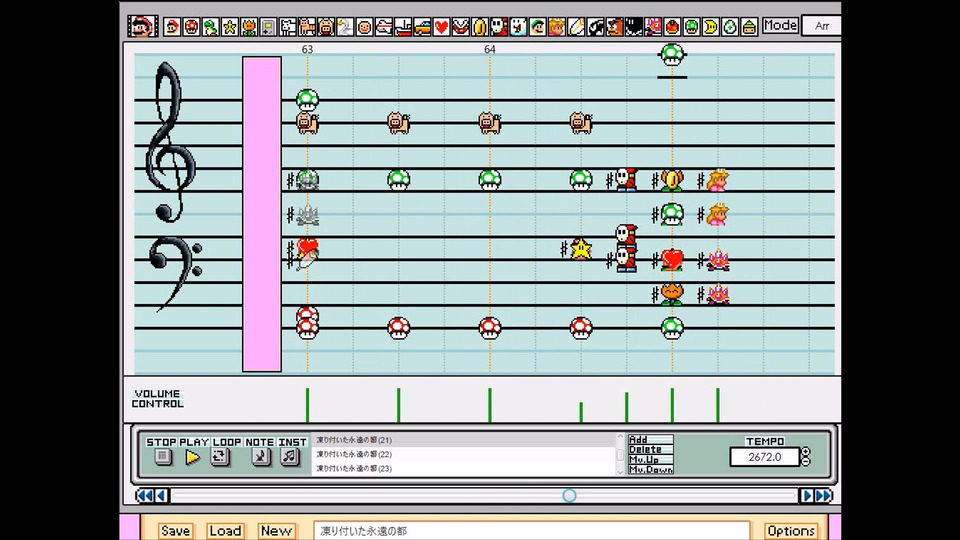Image resolution: width=960 pixels, height=540 pixels.
Task: Step back one measure with left arrow
Action: [161, 495]
